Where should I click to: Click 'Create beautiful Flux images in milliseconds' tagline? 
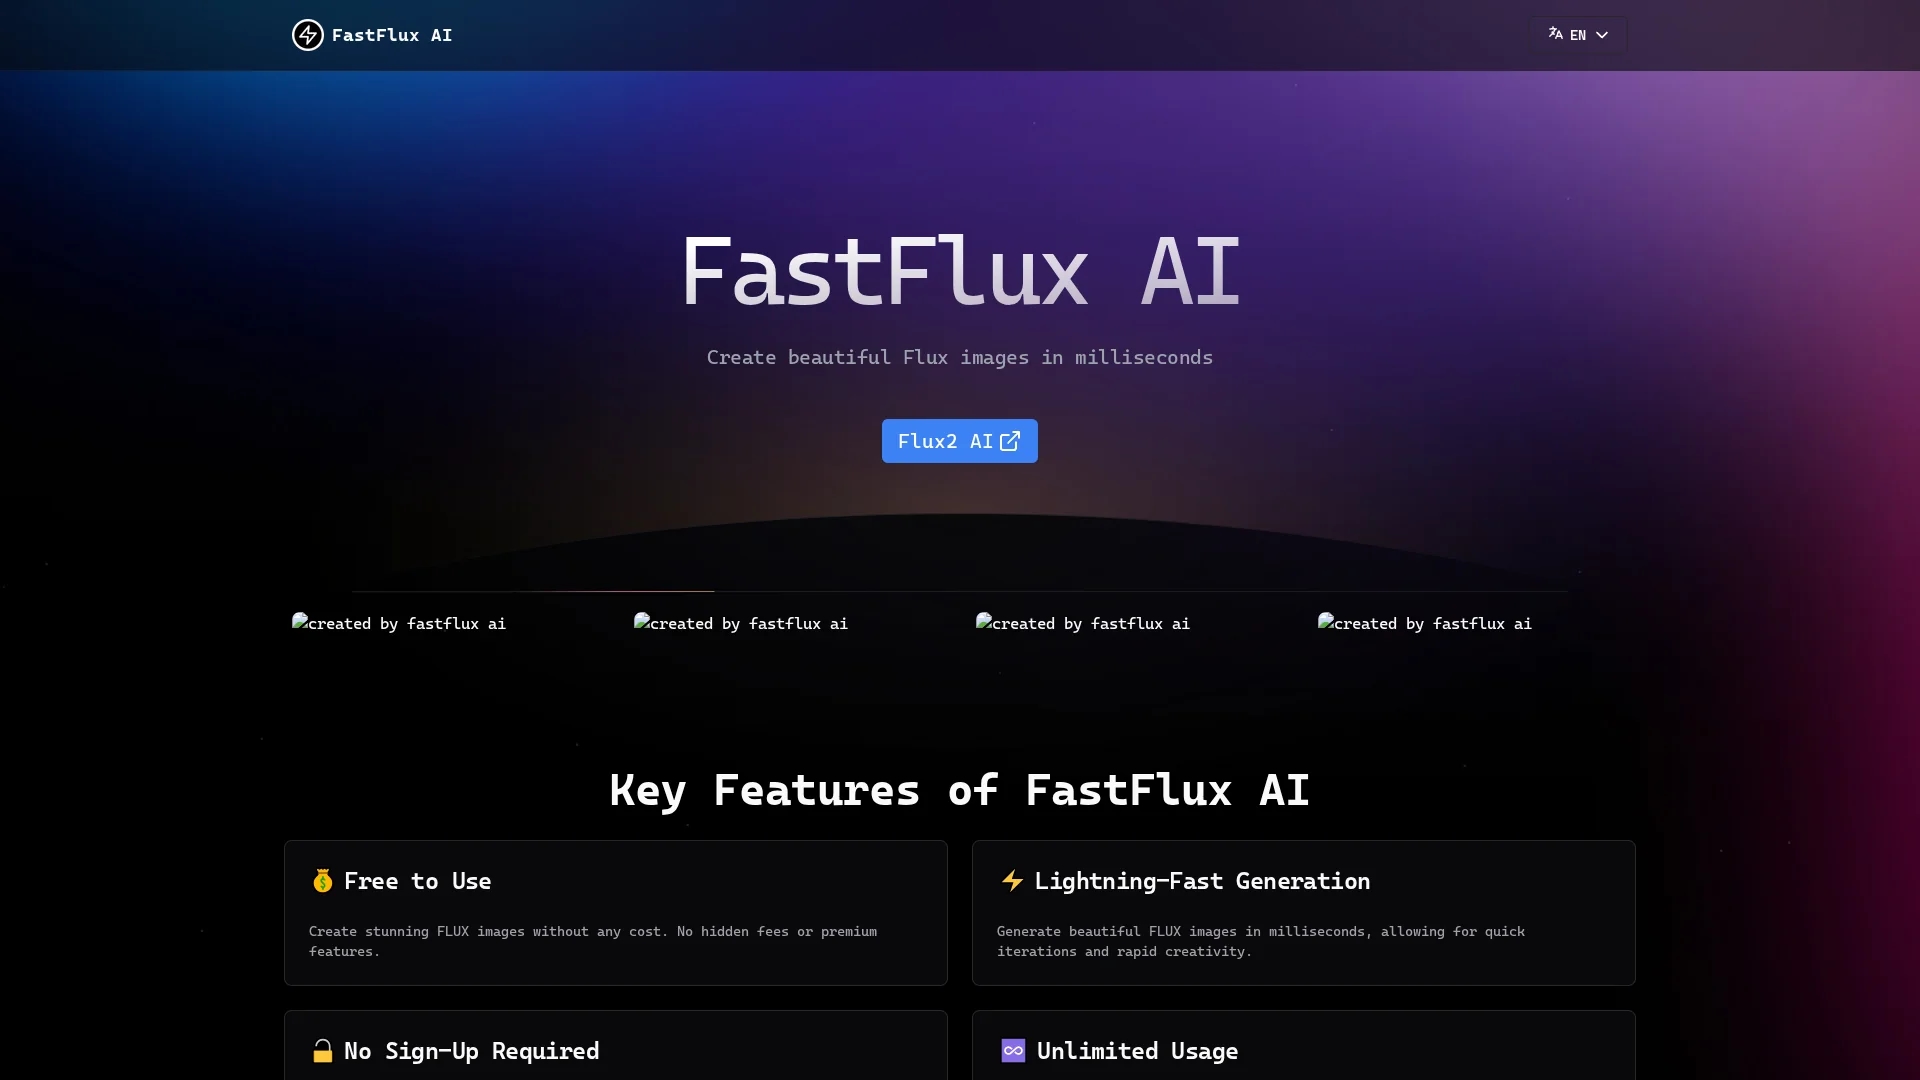(x=960, y=357)
